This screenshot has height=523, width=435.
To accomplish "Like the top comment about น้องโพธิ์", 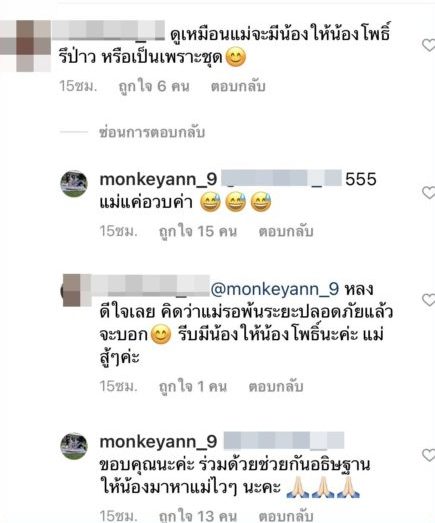I will [429, 45].
